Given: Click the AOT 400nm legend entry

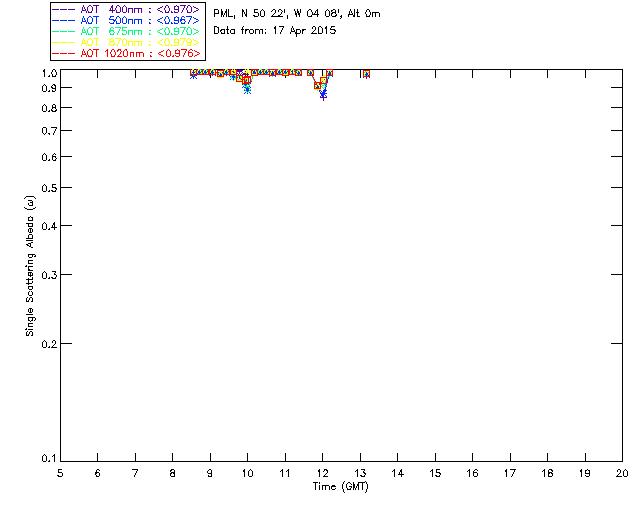Looking at the screenshot, I should click(x=126, y=9).
